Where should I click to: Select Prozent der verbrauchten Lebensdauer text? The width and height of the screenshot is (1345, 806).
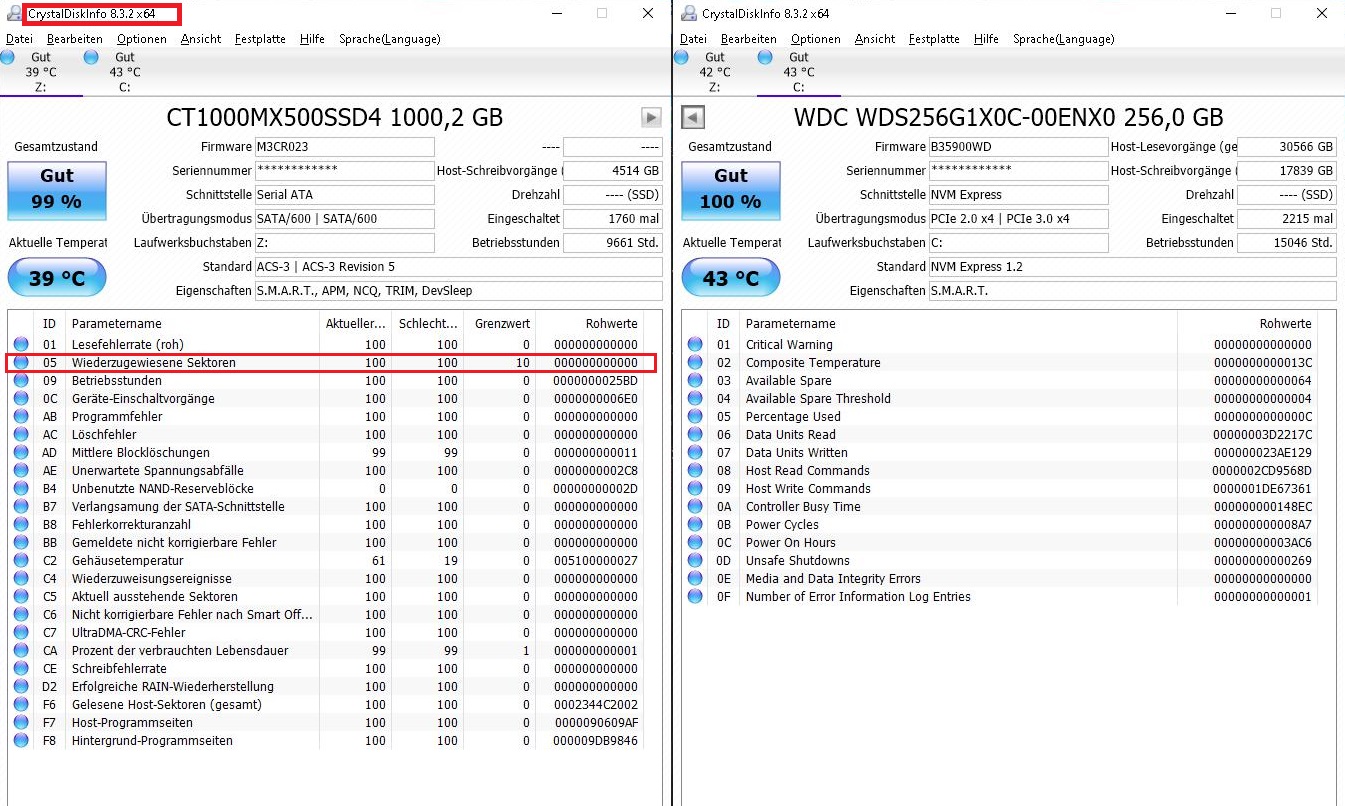coord(180,651)
